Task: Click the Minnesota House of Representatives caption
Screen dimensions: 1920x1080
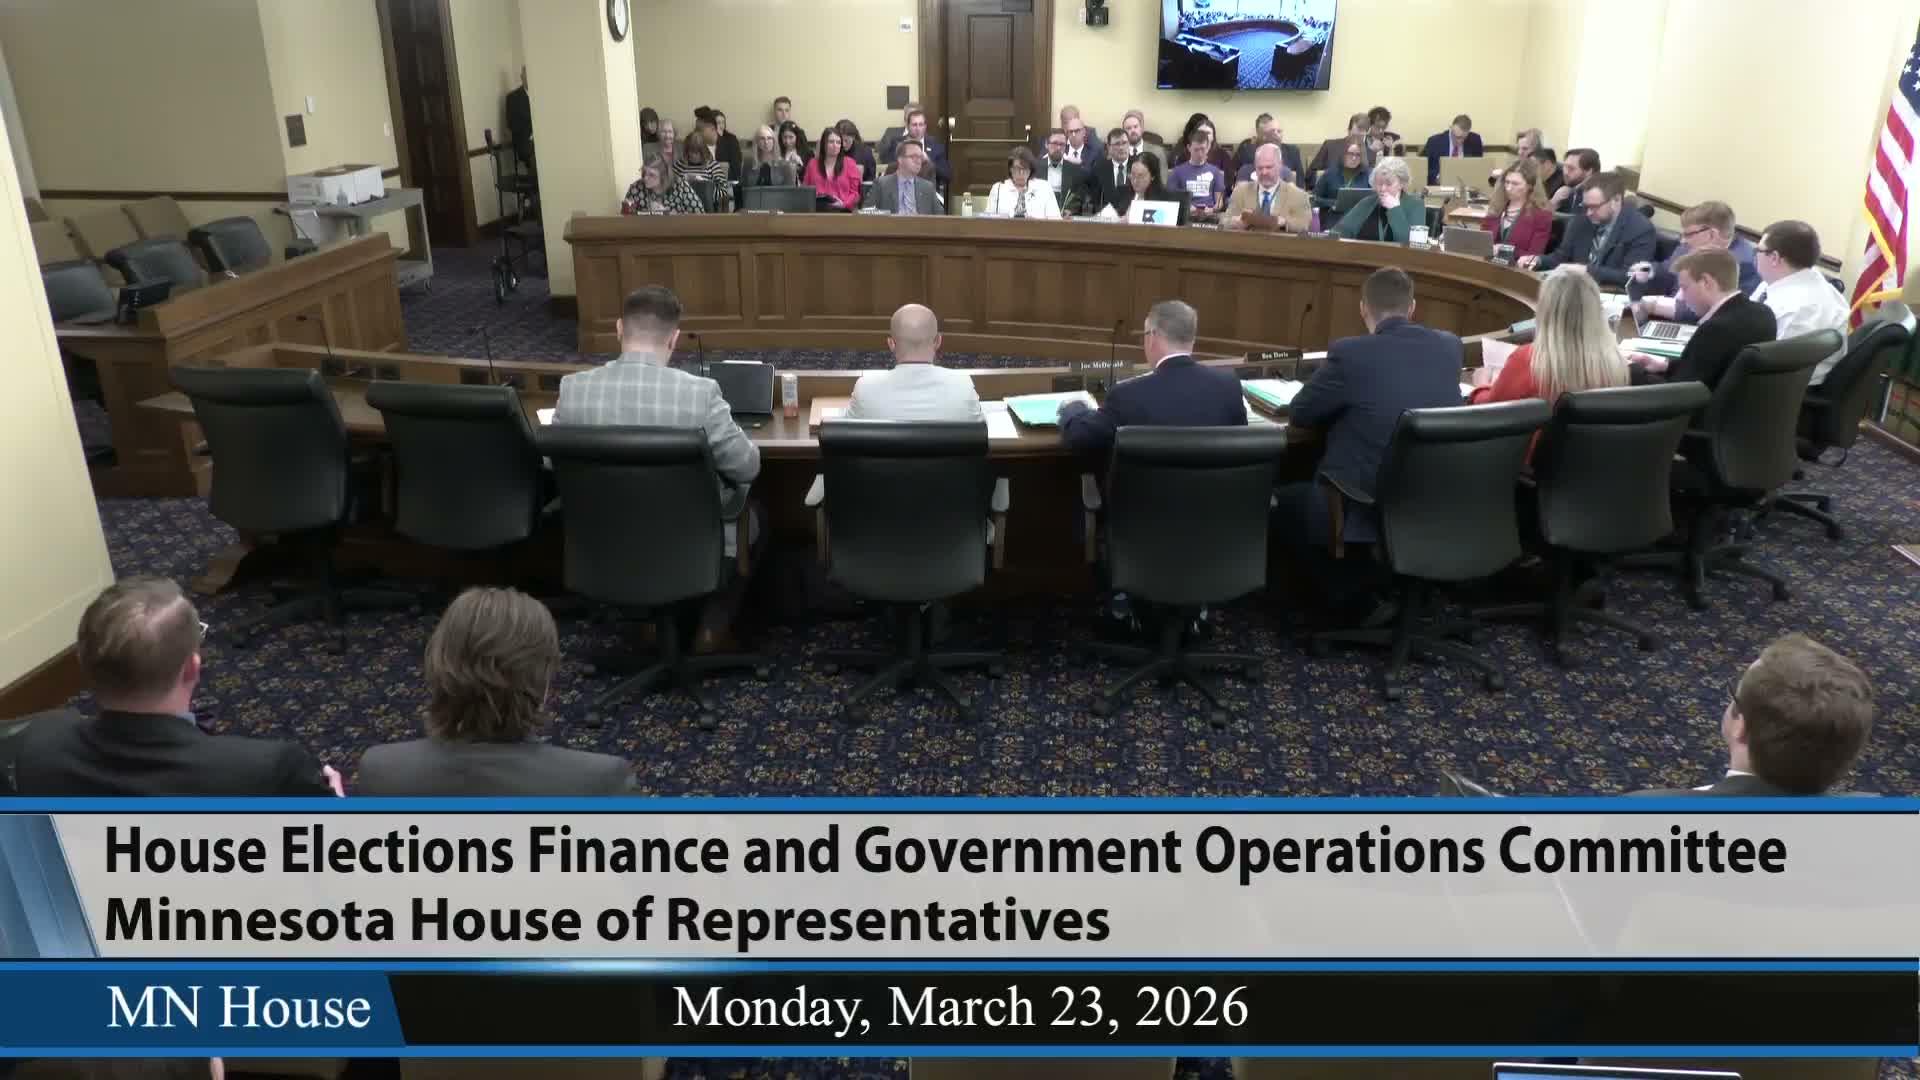Action: pos(606,920)
